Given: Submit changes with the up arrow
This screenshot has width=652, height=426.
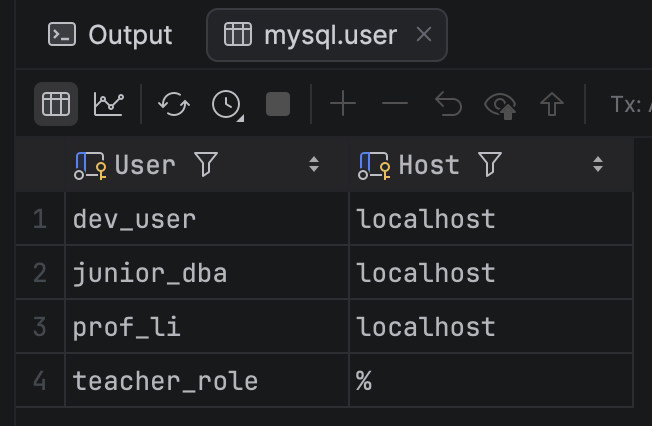Looking at the screenshot, I should 552,104.
